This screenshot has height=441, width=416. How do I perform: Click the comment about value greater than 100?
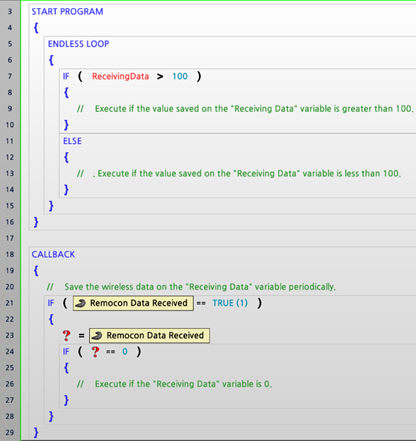245,109
